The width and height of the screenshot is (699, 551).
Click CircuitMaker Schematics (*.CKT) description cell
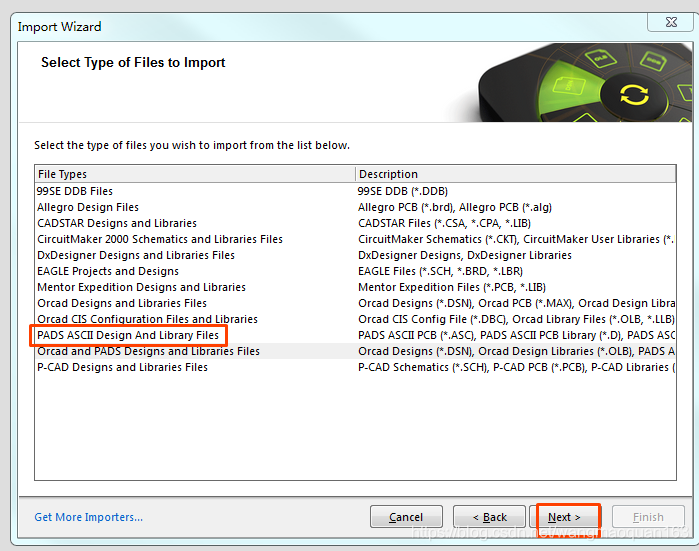coord(516,239)
